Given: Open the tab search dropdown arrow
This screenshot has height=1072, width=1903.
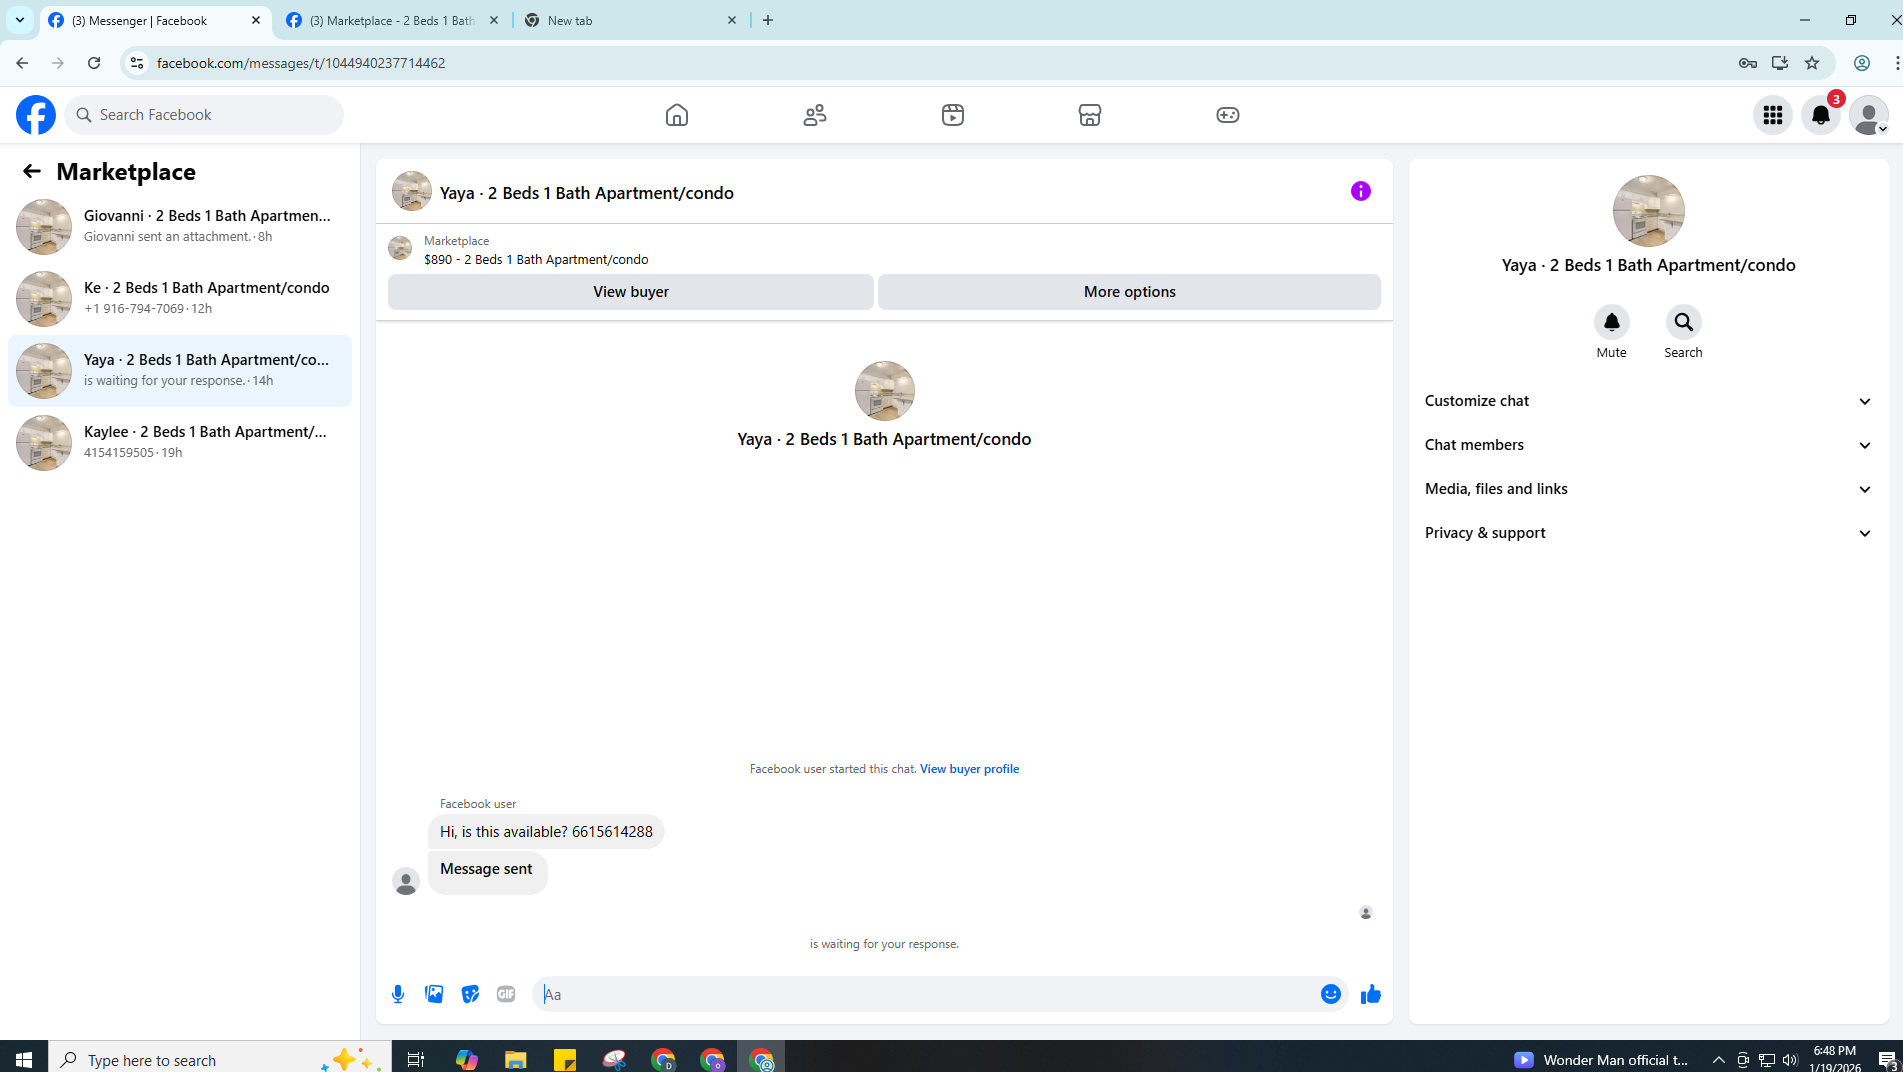Looking at the screenshot, I should click(20, 20).
